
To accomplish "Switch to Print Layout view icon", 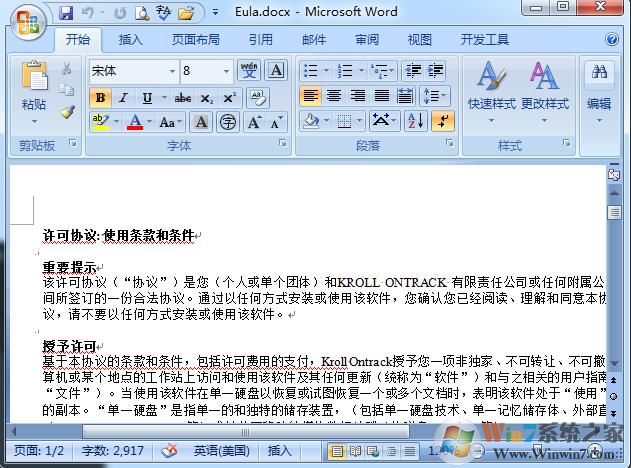I will (337, 451).
